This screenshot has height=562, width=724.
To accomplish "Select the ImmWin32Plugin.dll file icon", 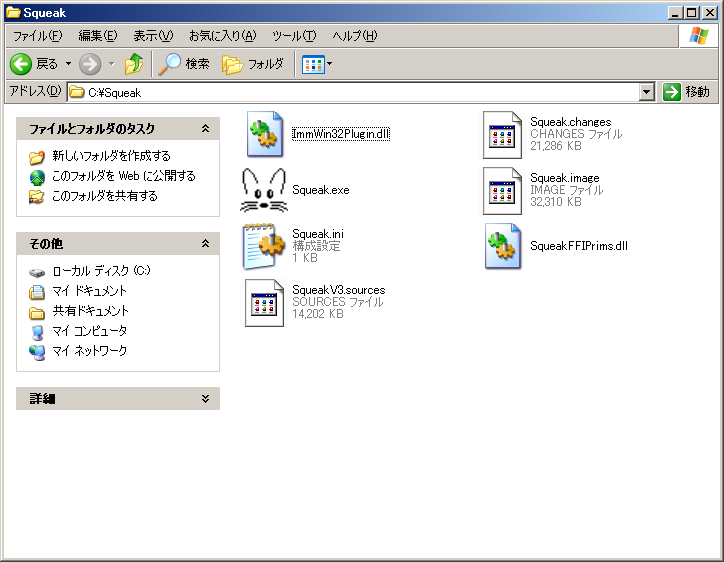I will (265, 135).
